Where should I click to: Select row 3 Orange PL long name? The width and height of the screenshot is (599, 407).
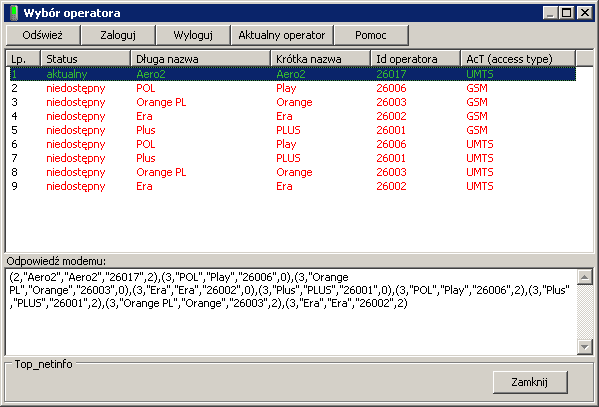pyautogui.click(x=161, y=102)
